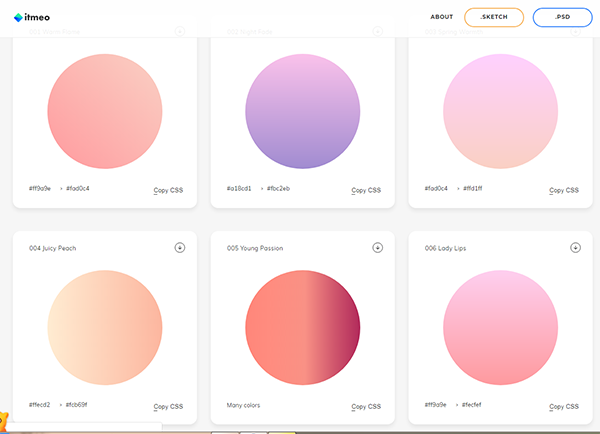Click the .SKETCH download button
Viewport: 600px width, 434px height.
[495, 17]
